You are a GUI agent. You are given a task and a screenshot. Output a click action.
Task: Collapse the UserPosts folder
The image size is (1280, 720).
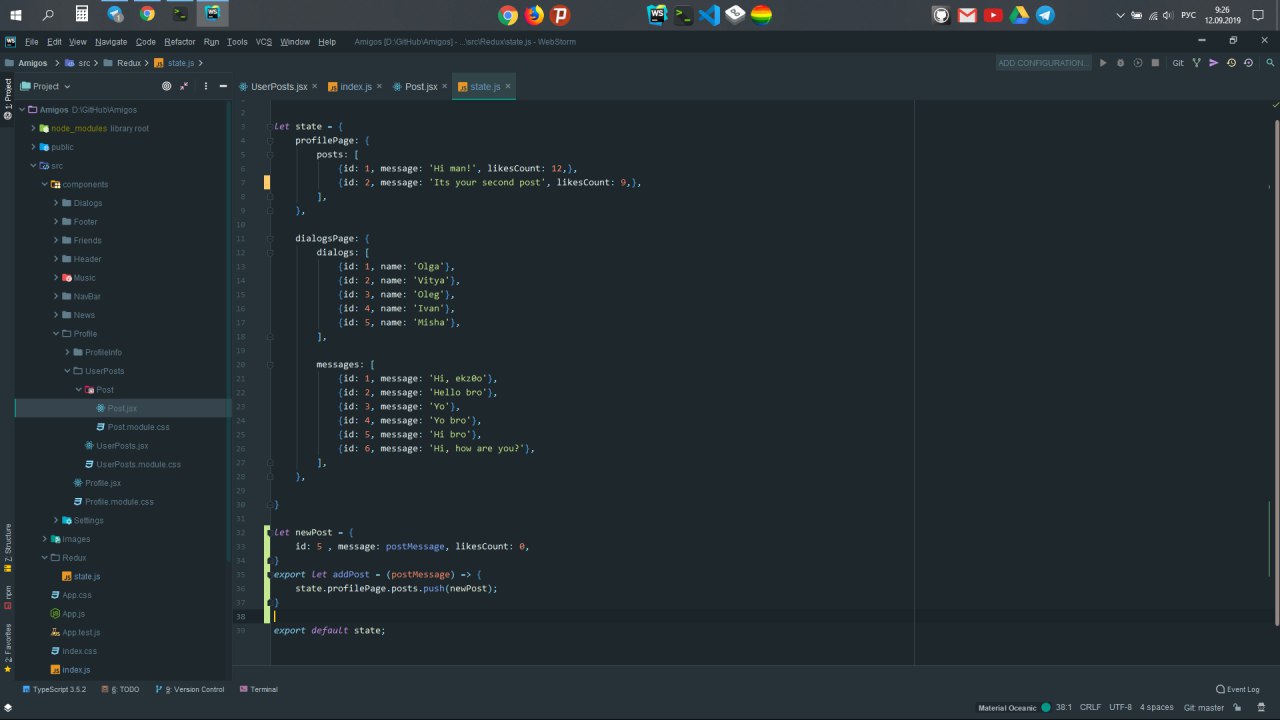click(68, 371)
